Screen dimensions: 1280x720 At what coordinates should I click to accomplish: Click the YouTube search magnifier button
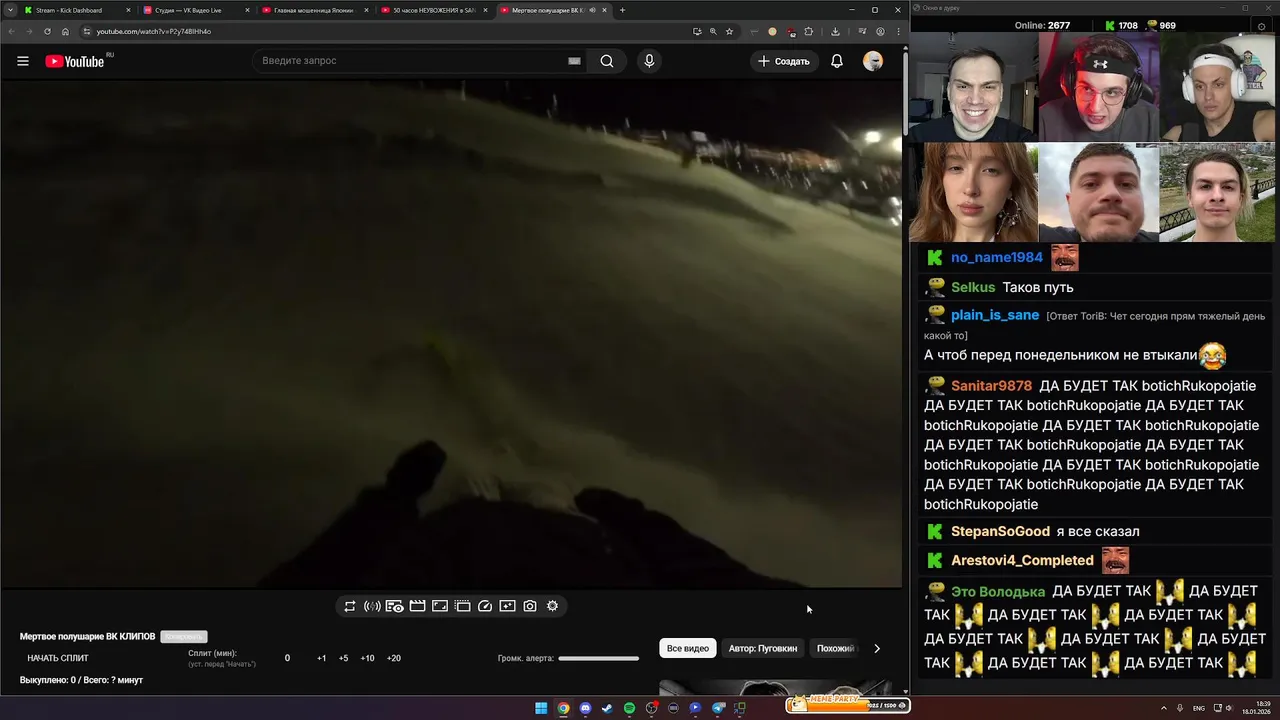coord(607,61)
